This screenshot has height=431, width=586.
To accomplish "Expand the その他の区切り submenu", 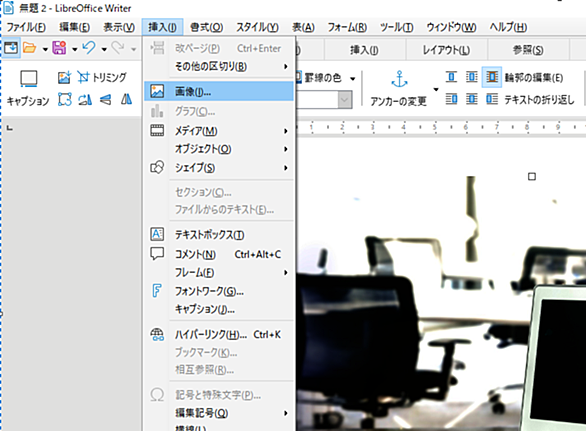I will (x=286, y=67).
